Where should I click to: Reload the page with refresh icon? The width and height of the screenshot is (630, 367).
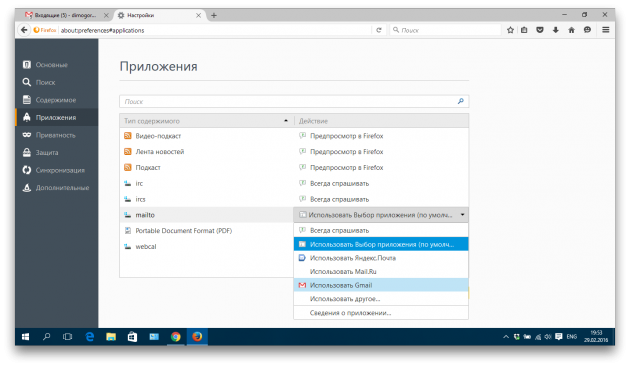point(378,30)
